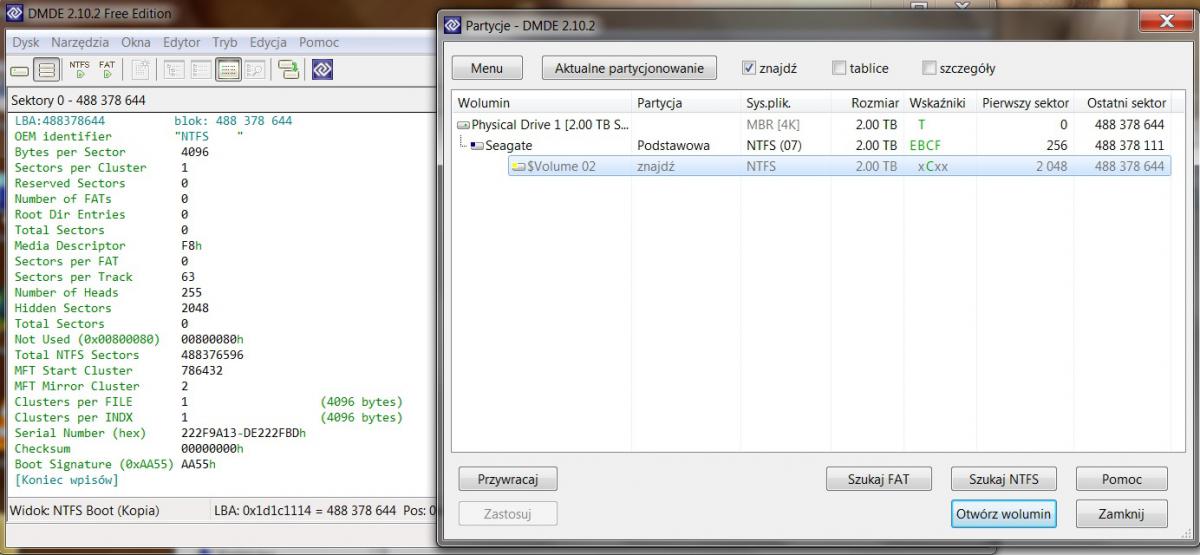Click the Boot Signature value AA55h

click(x=198, y=464)
